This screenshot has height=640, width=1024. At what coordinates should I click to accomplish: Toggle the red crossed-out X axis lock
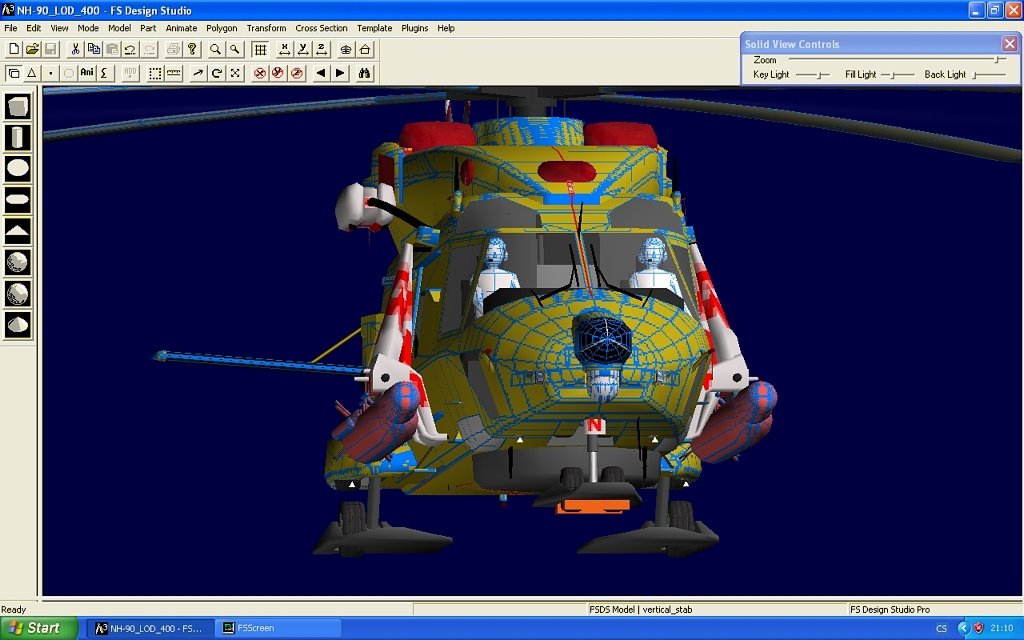click(260, 73)
